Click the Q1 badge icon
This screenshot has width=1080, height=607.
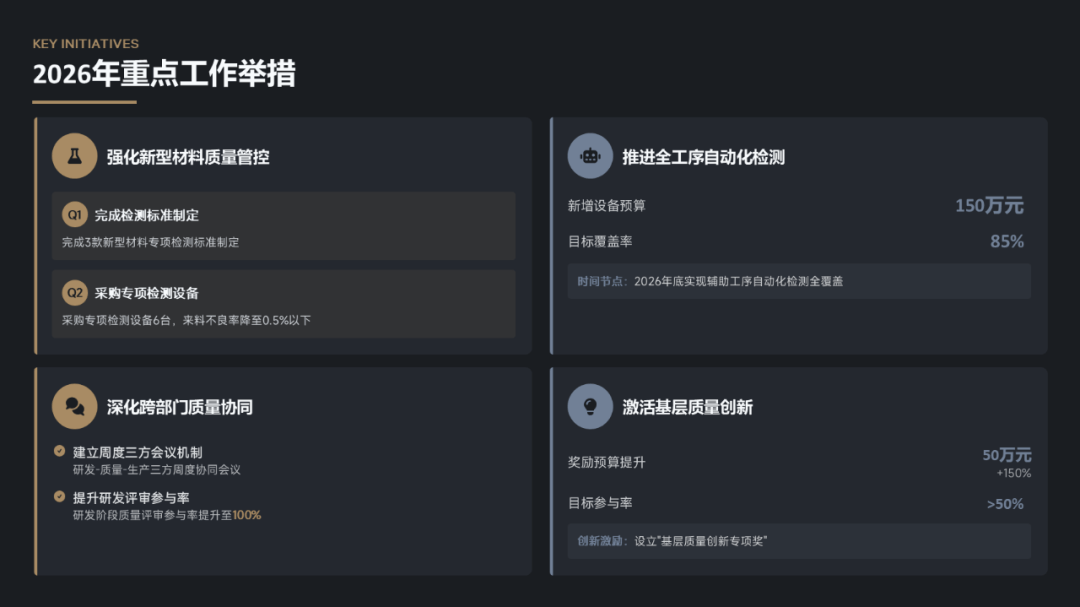click(75, 215)
